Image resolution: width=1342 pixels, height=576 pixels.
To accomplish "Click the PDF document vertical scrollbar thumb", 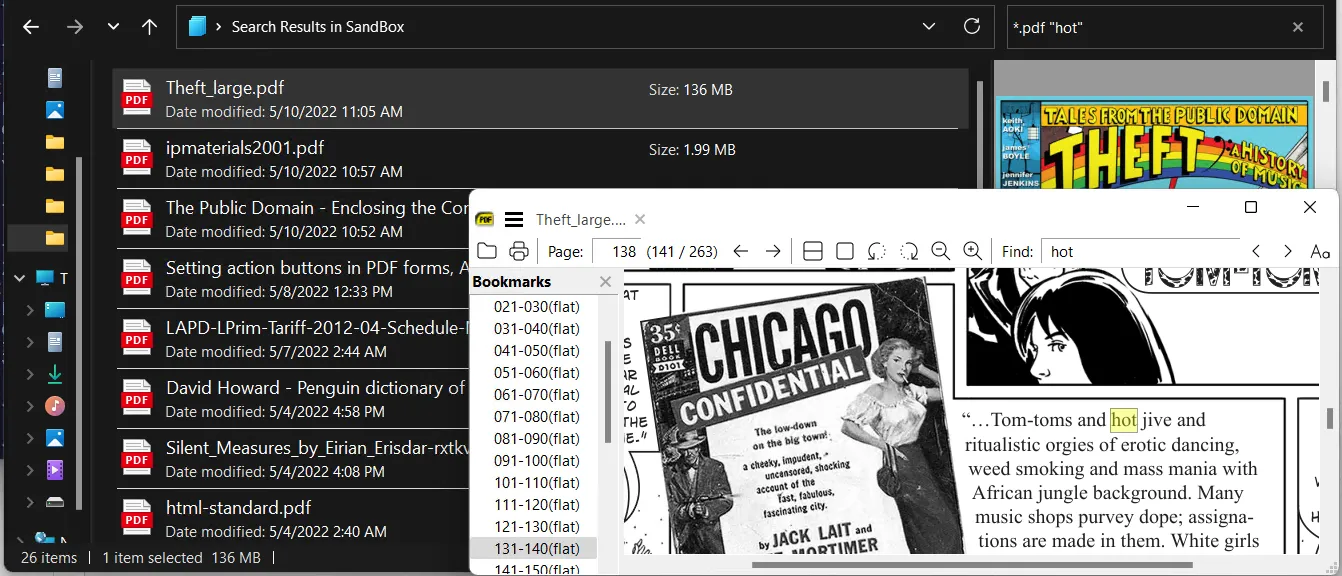I will [x=1330, y=418].
